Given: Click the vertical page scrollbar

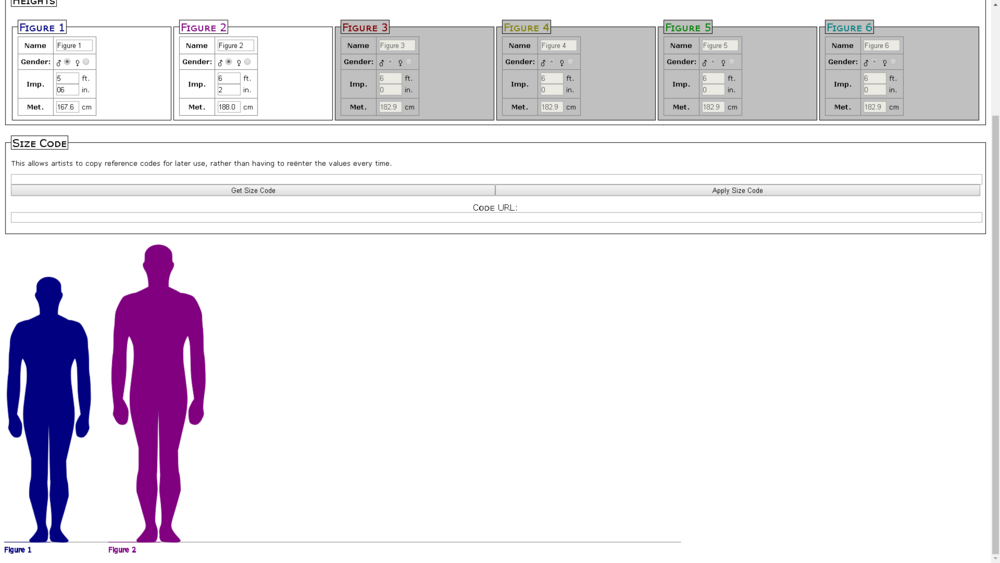Looking at the screenshot, I should 994,300.
